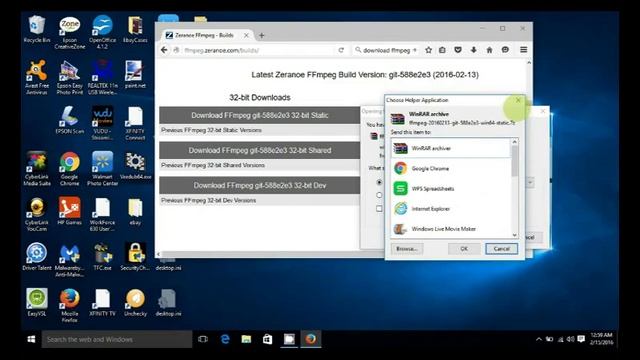Open Firefox hamburger menu
640x360 pixels.
click(x=524, y=50)
